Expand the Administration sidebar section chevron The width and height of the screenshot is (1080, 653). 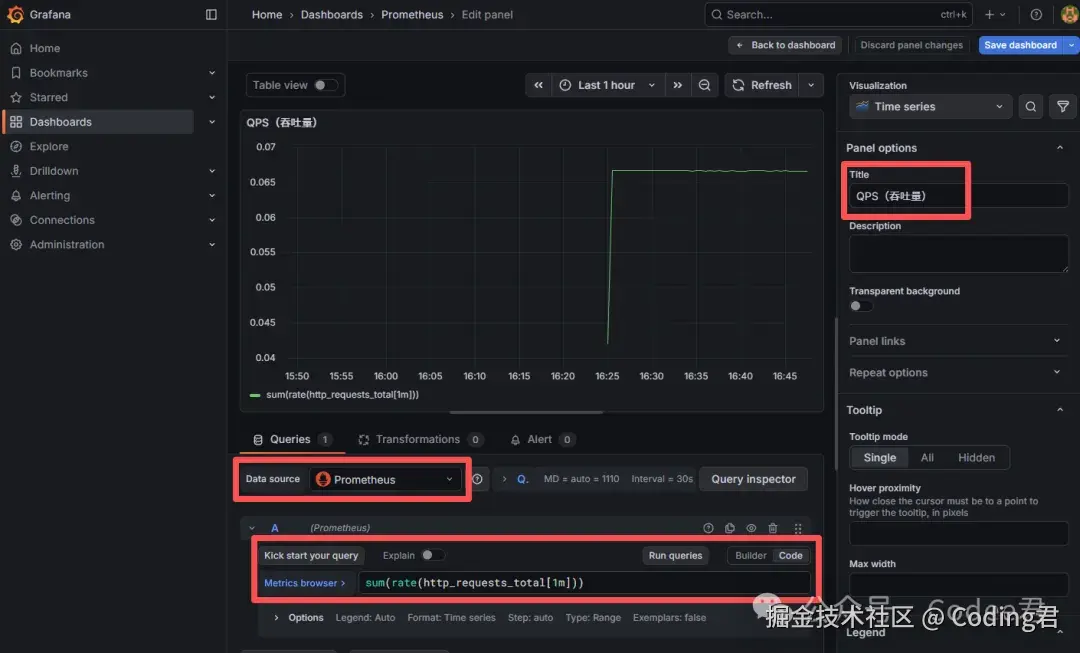212,245
